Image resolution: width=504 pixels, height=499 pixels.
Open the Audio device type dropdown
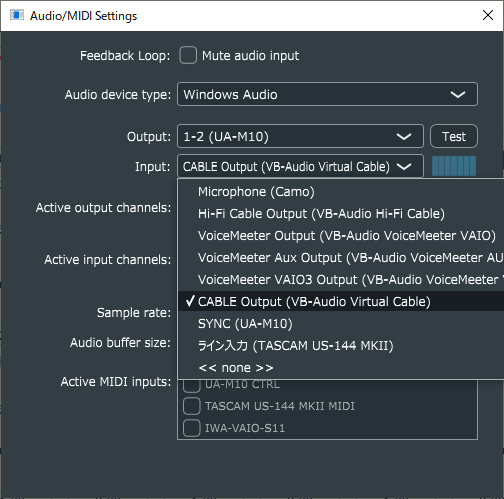tap(327, 94)
